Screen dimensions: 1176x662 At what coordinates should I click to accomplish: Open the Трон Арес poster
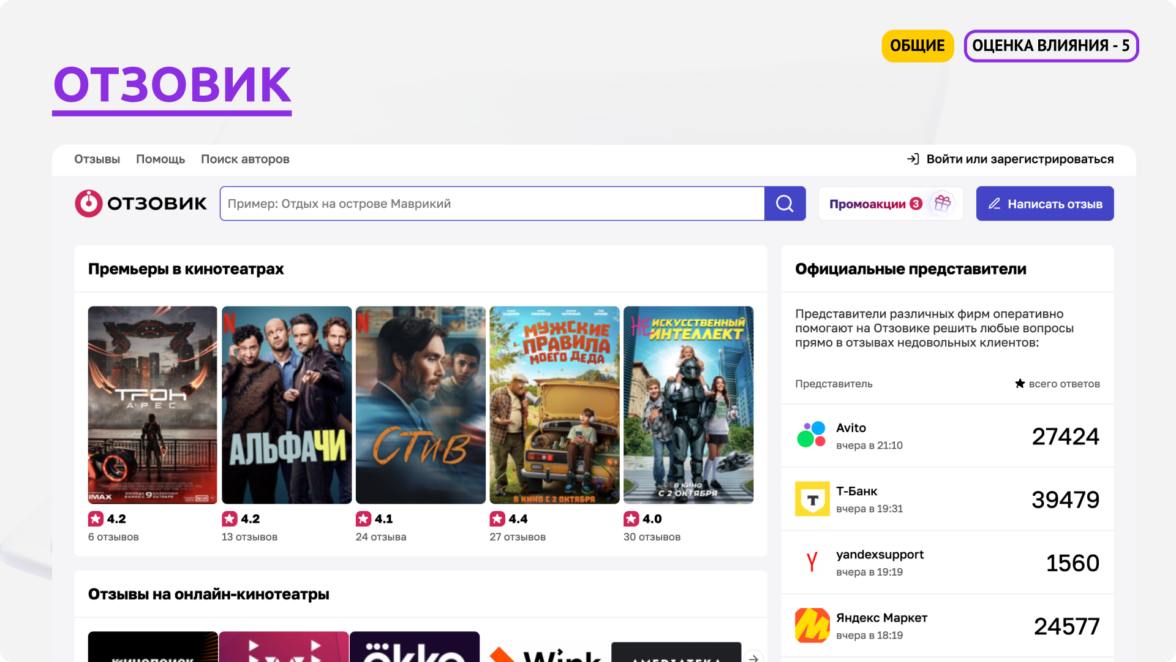point(152,404)
